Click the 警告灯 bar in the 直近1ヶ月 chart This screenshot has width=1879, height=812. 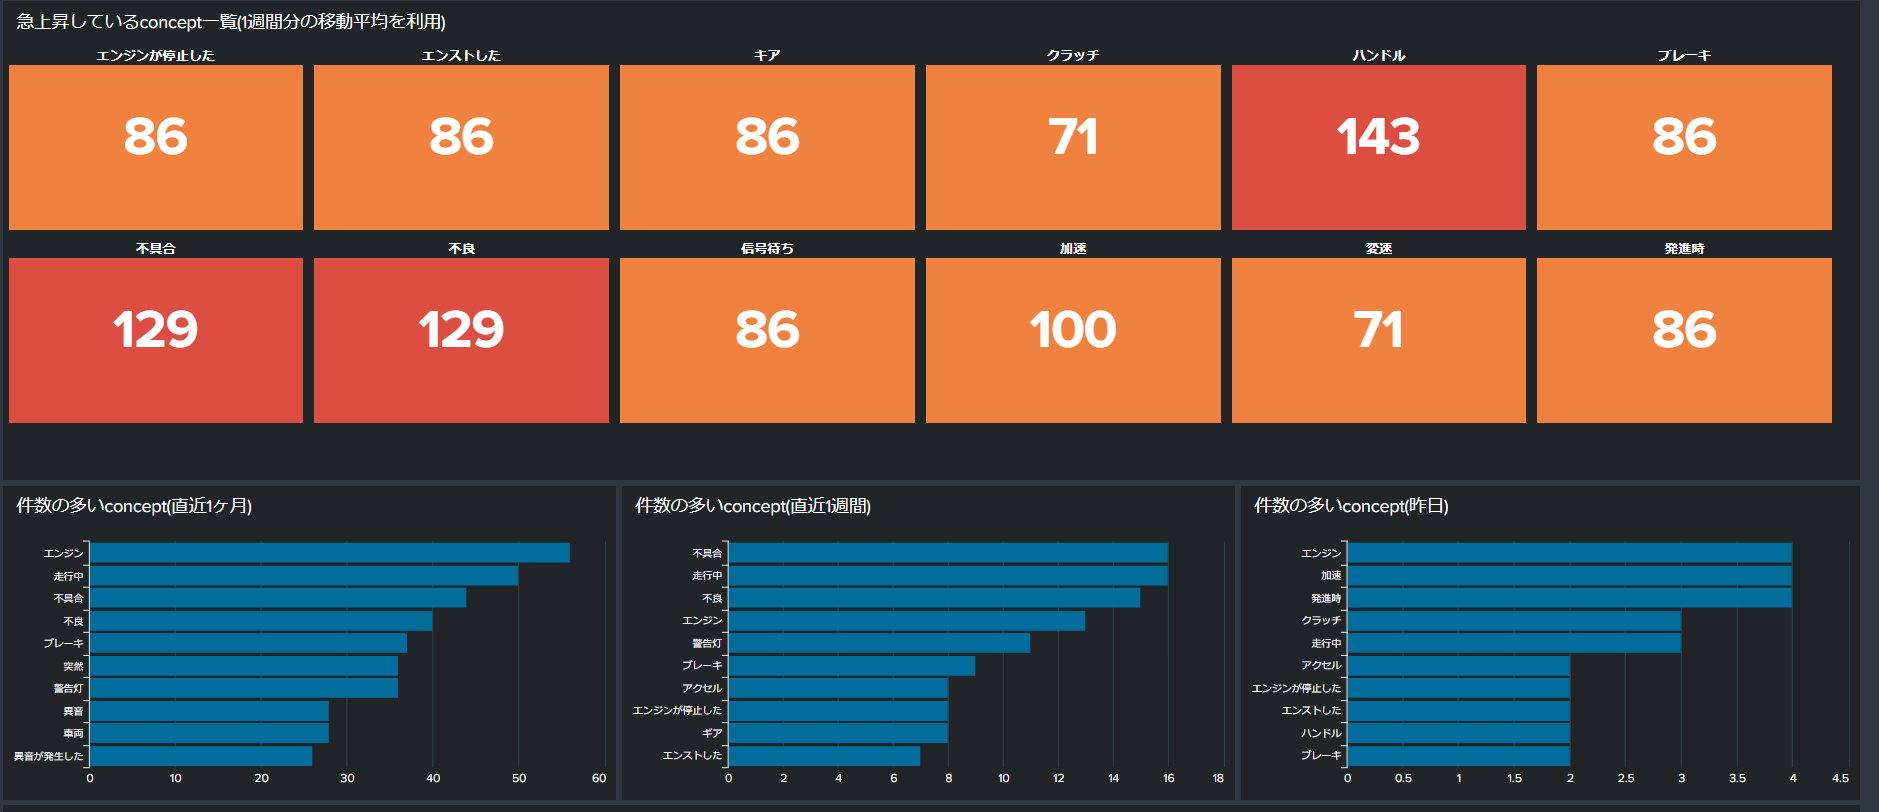coord(244,688)
